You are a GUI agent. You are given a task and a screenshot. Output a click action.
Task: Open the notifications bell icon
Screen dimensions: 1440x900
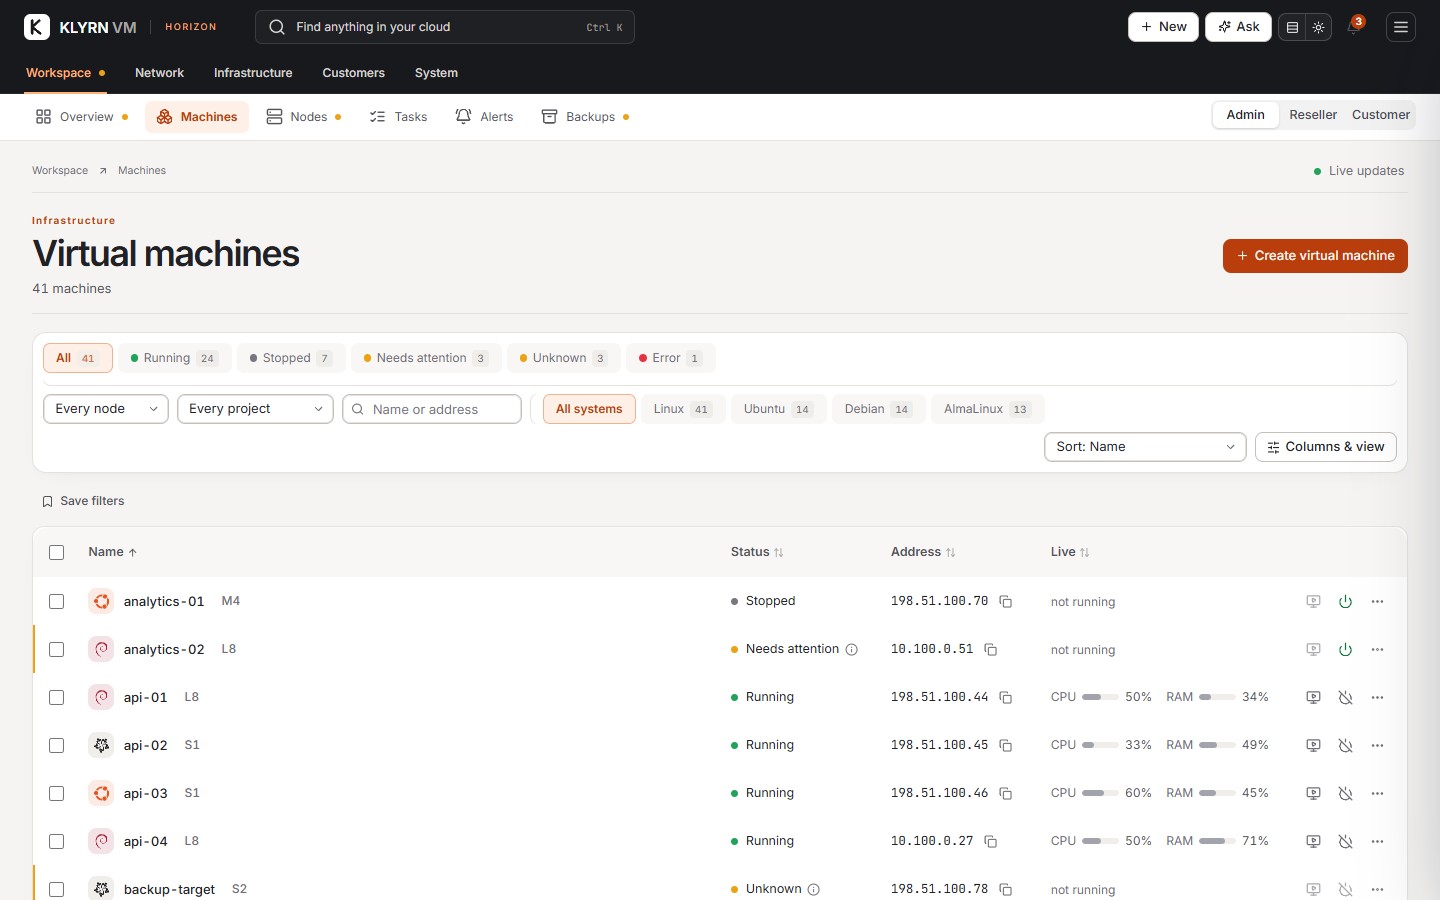pyautogui.click(x=1354, y=27)
